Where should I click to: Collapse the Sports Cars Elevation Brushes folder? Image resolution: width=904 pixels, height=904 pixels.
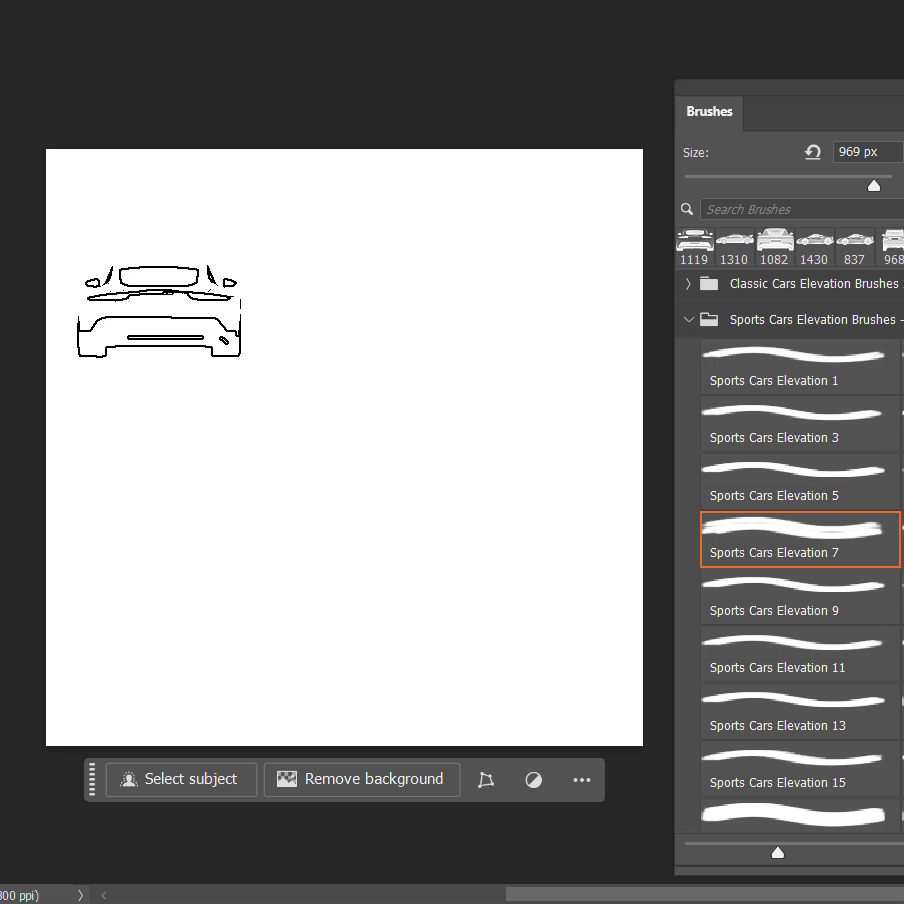[688, 319]
